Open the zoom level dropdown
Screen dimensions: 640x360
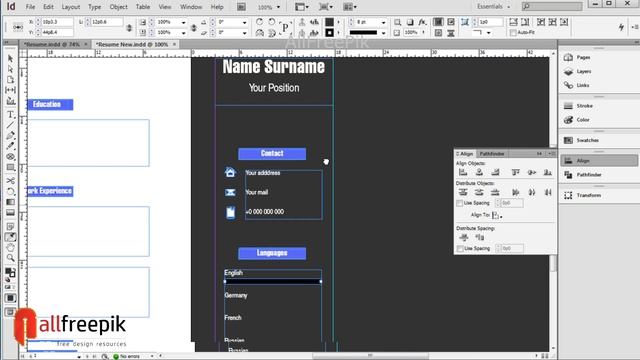coord(278,7)
